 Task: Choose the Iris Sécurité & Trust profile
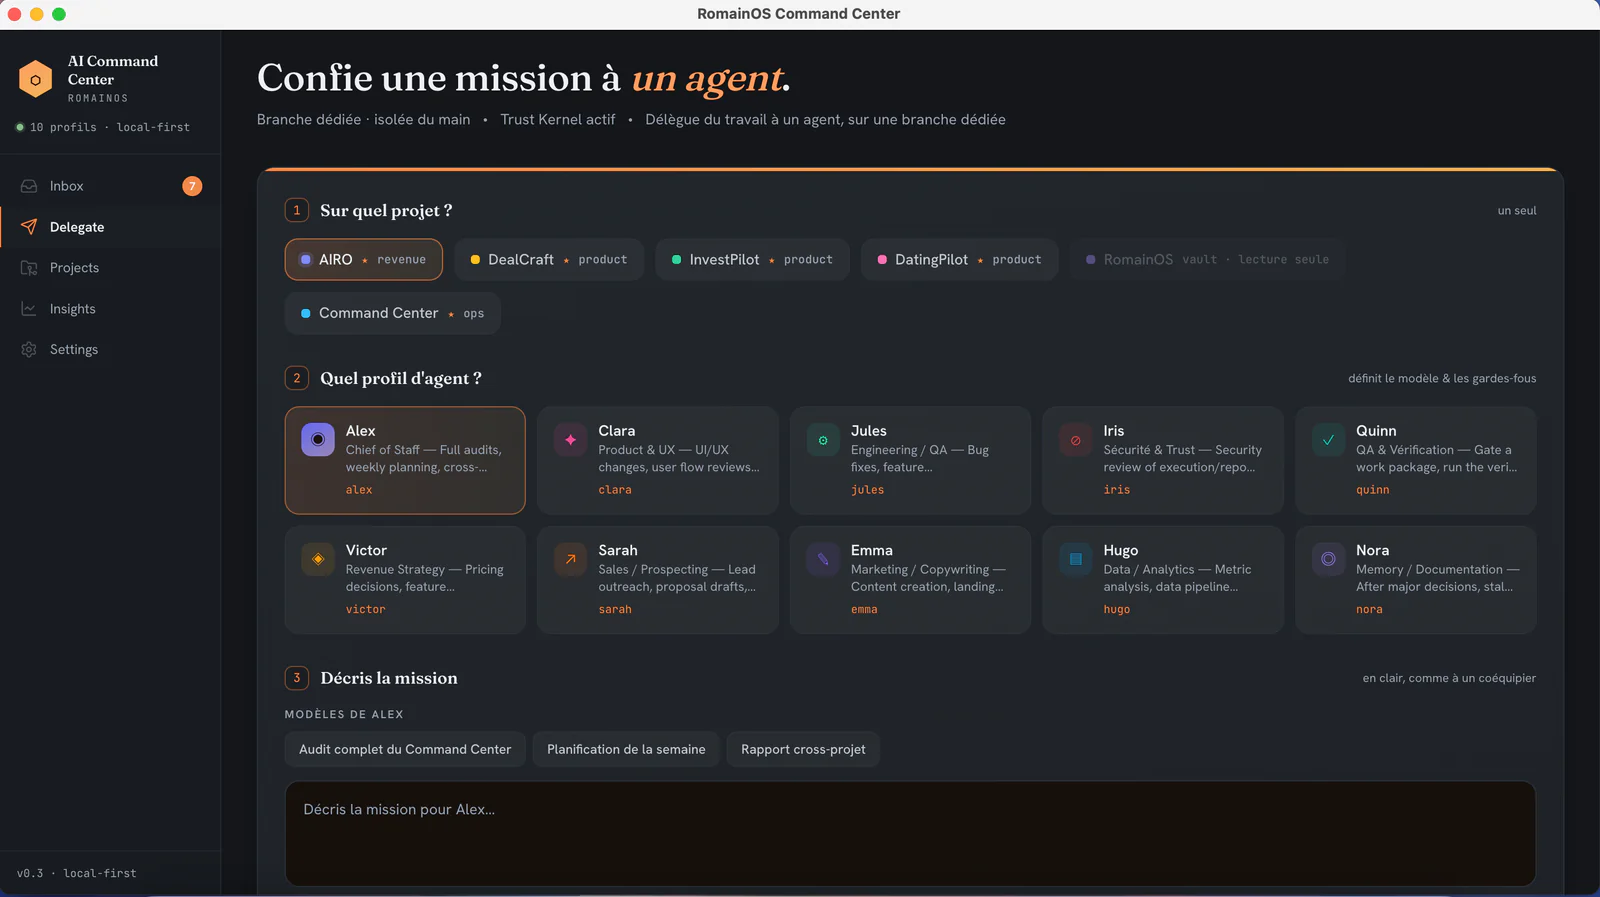point(1163,460)
